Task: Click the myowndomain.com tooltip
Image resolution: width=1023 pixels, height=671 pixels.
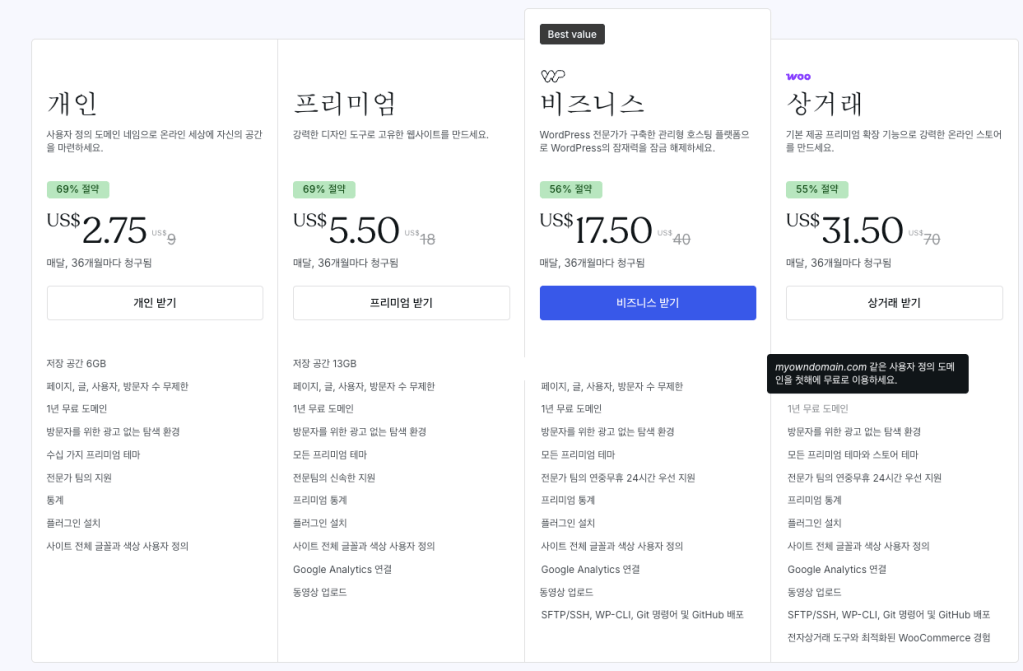Action: click(x=868, y=373)
